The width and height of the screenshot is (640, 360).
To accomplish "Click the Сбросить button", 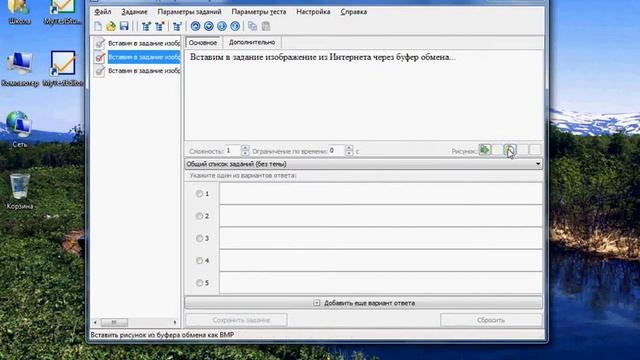I will coord(491,320).
